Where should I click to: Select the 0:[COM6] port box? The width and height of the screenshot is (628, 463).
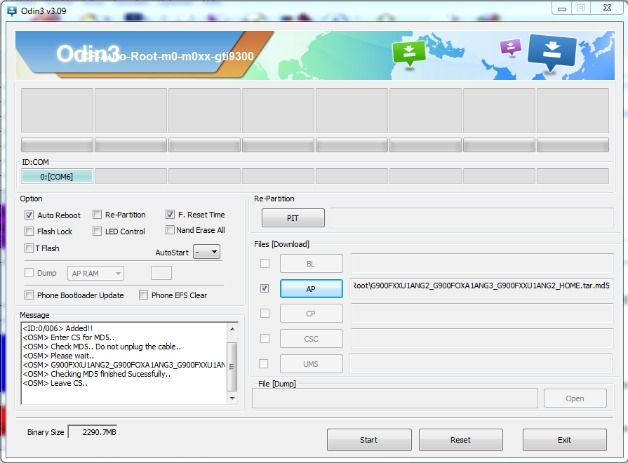coord(56,177)
